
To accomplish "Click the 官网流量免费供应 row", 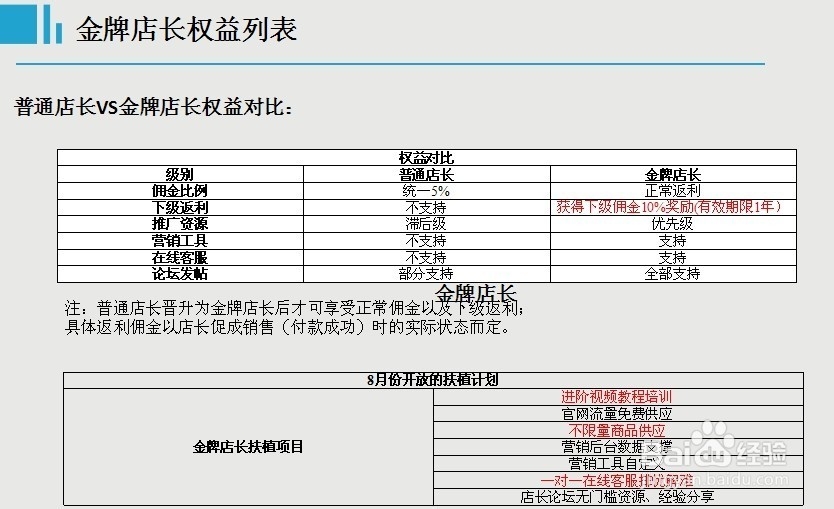I will click(618, 413).
